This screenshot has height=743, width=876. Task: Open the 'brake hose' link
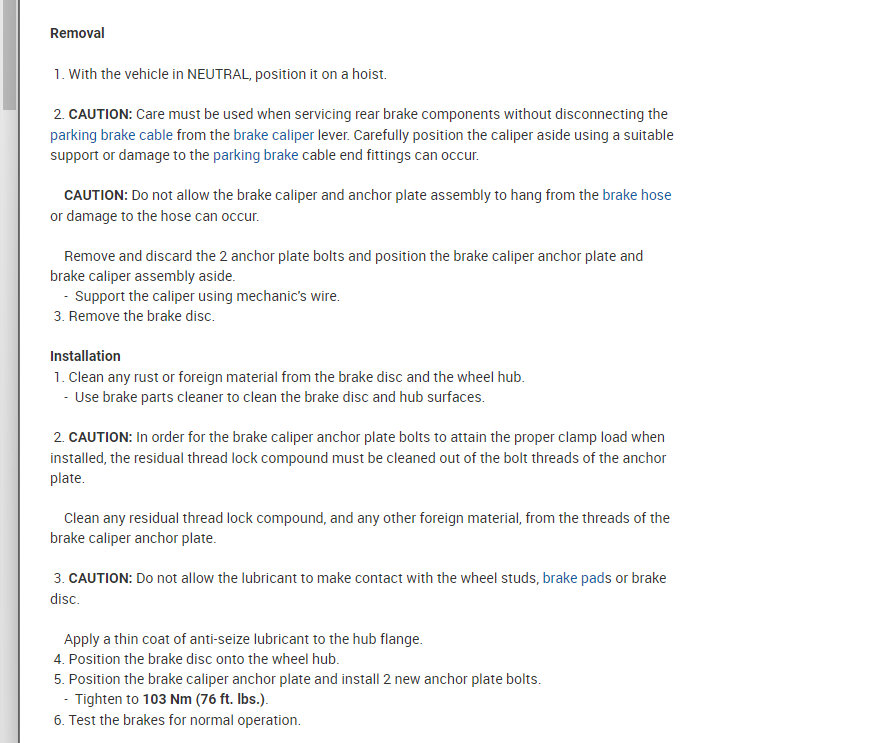(x=636, y=195)
